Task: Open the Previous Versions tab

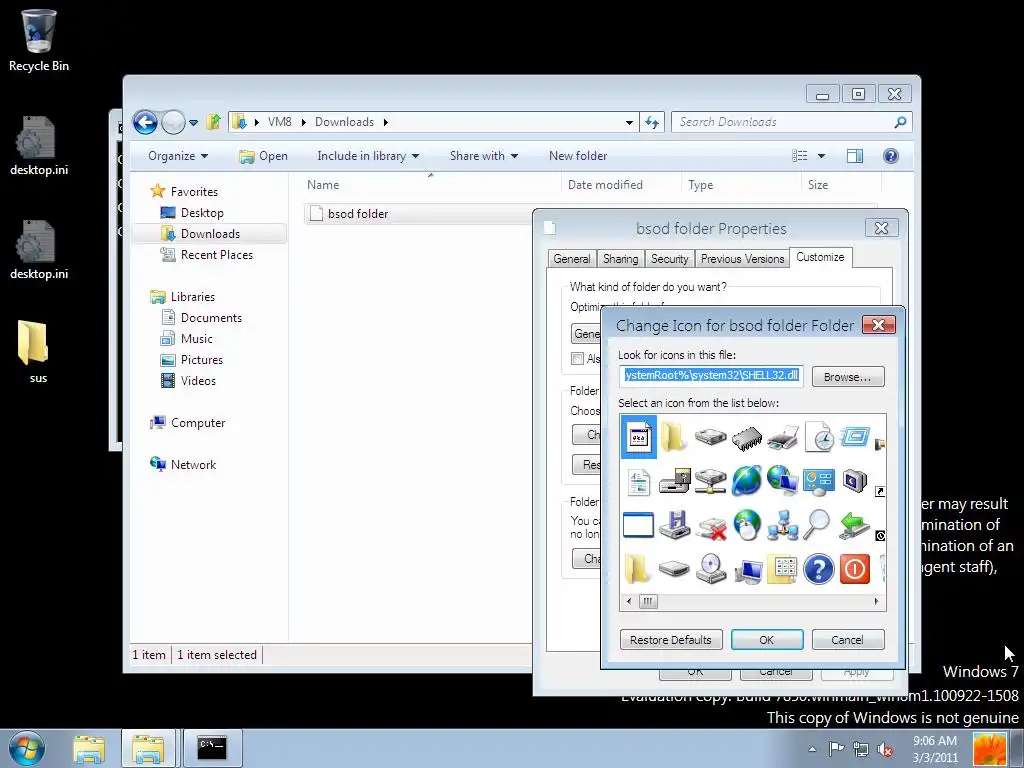Action: (x=742, y=259)
